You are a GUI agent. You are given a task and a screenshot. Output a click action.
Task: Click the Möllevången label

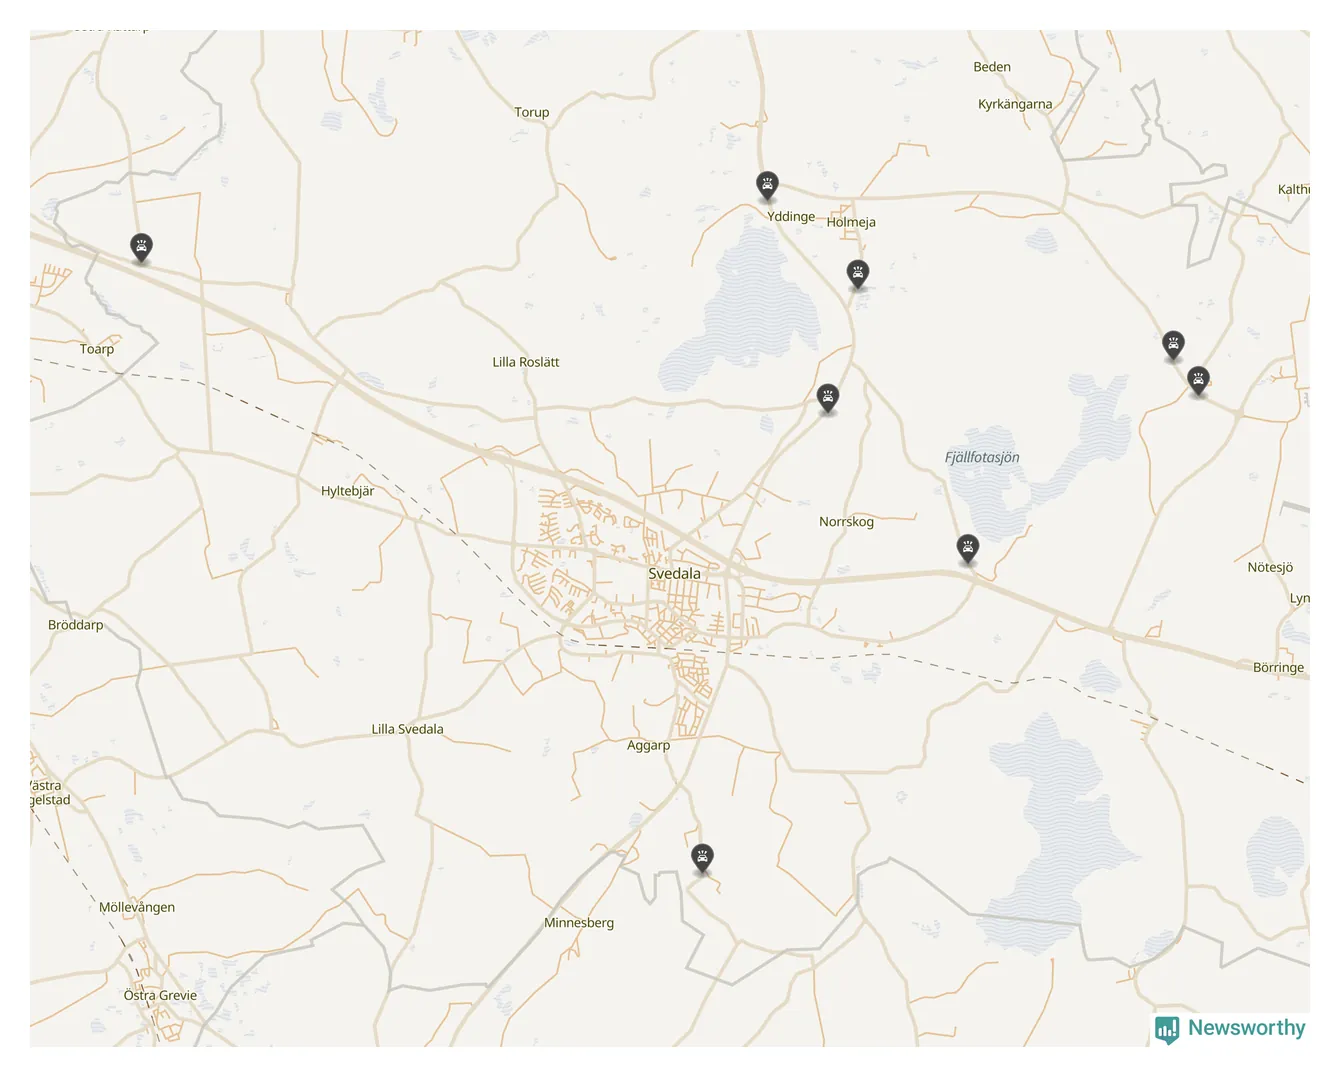point(137,908)
